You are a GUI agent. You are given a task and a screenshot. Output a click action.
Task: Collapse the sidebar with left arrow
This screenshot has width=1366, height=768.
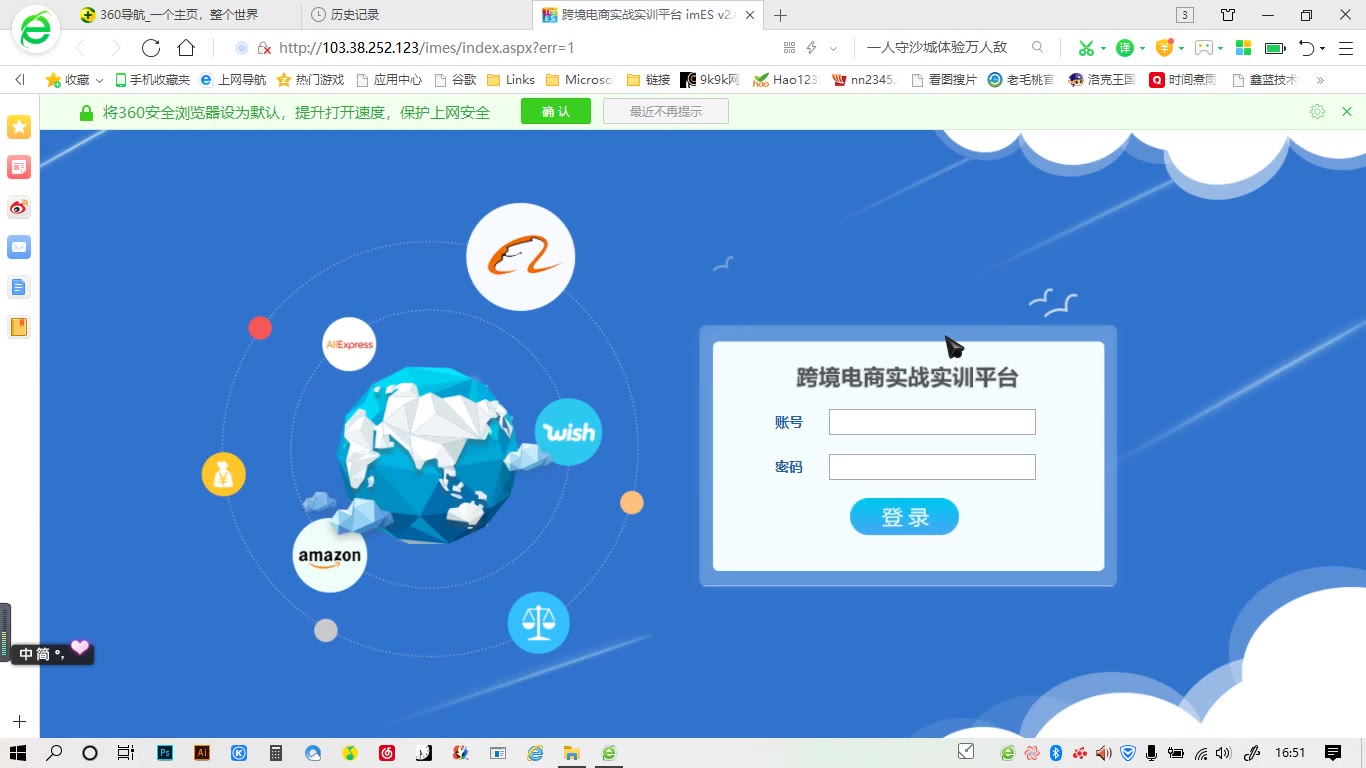coord(20,80)
